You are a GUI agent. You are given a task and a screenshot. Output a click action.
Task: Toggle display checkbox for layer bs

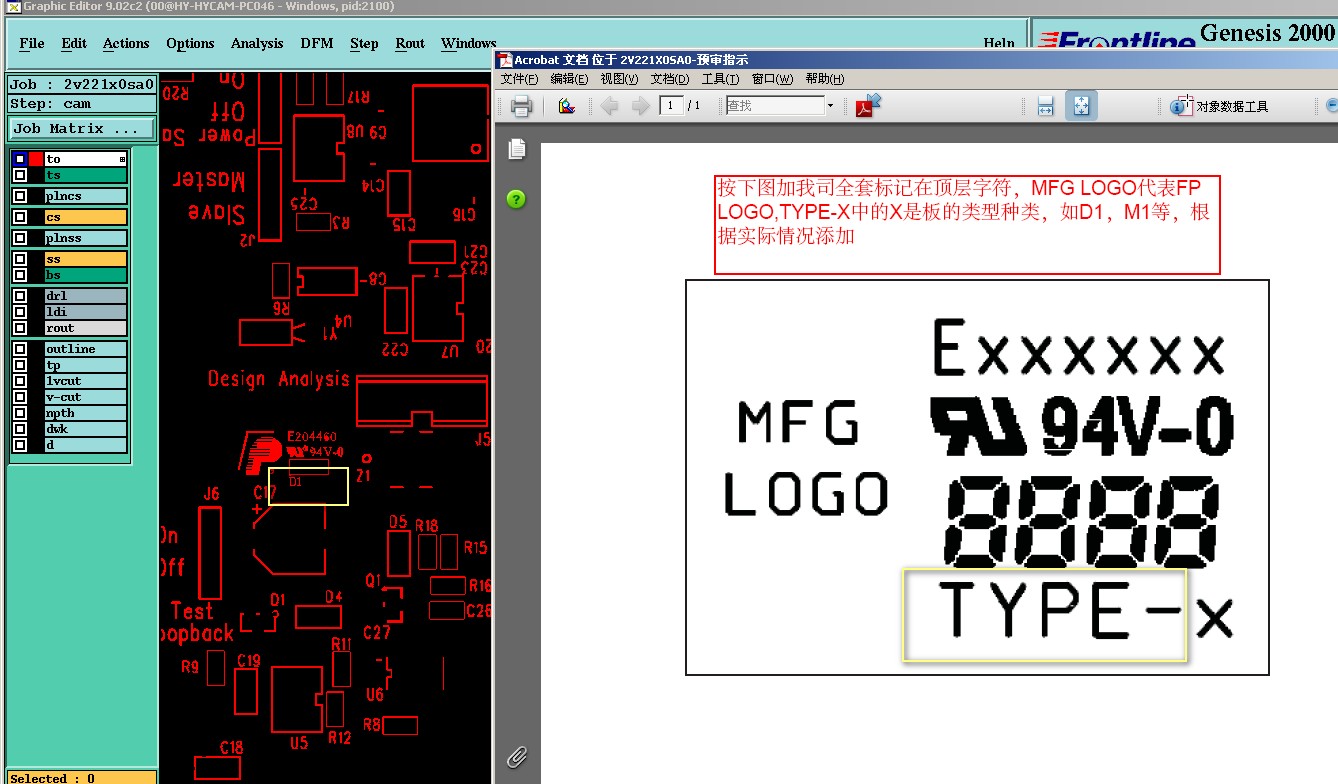pos(20,275)
